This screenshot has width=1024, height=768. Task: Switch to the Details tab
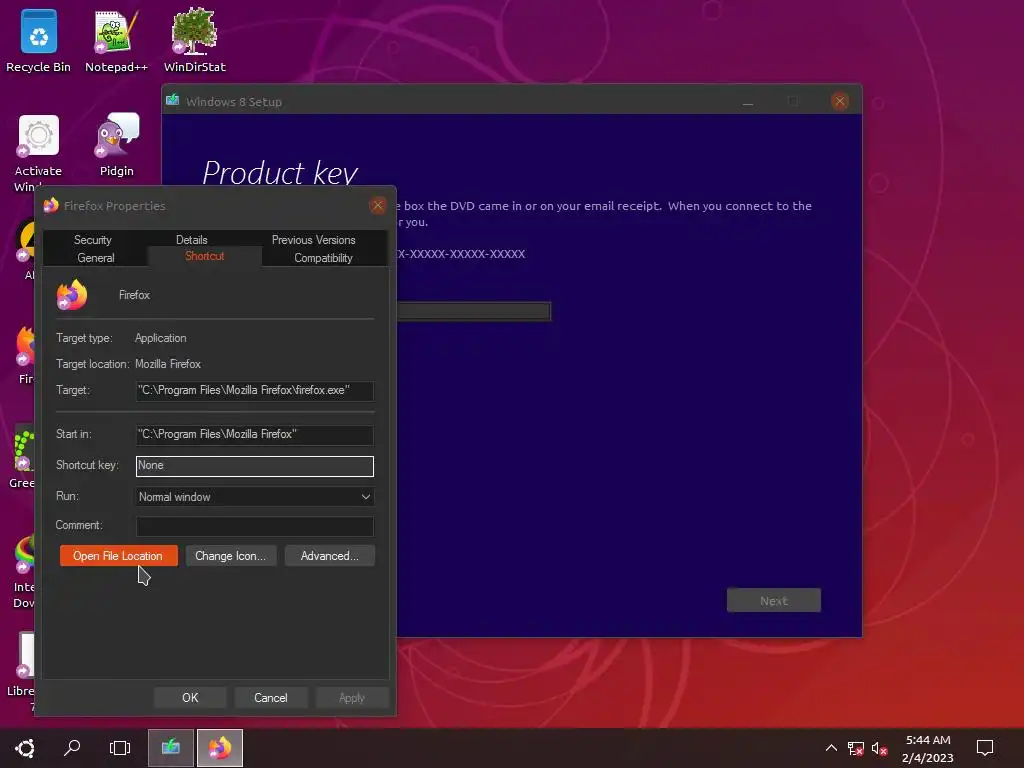coord(191,240)
